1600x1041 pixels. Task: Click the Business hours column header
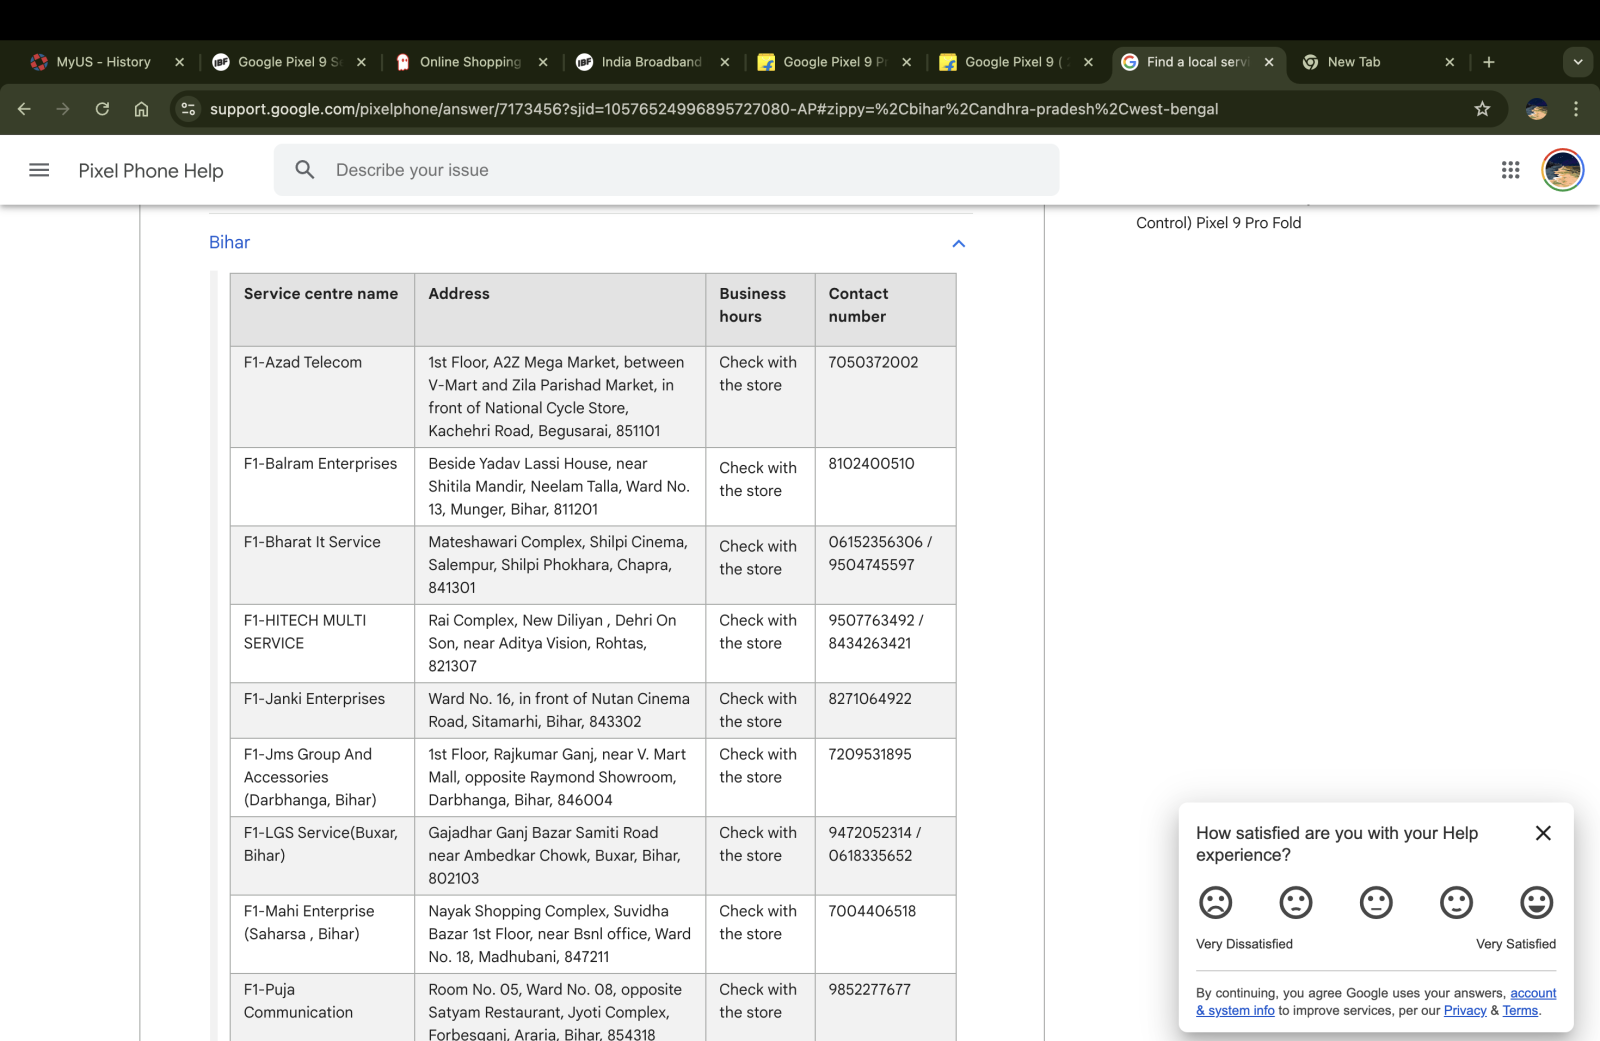(x=760, y=310)
